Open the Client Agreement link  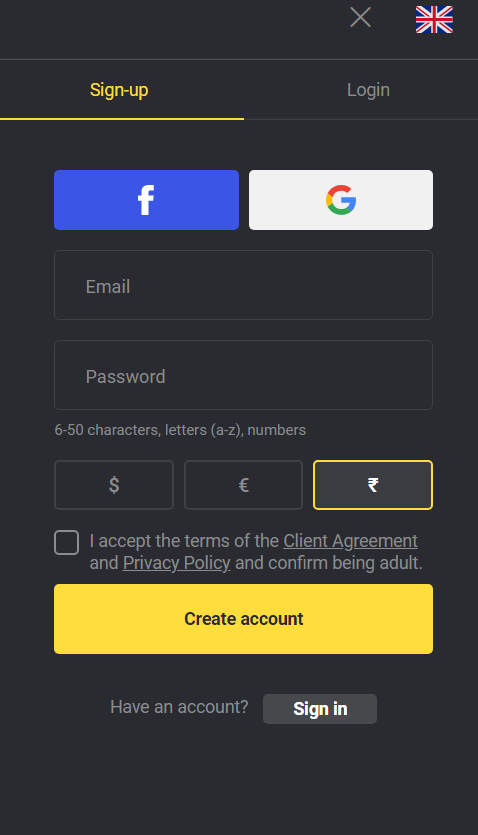[x=350, y=541]
